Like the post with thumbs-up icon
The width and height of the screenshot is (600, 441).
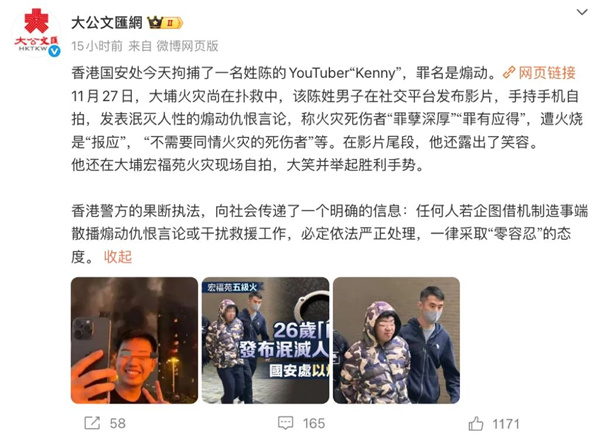tap(476, 424)
